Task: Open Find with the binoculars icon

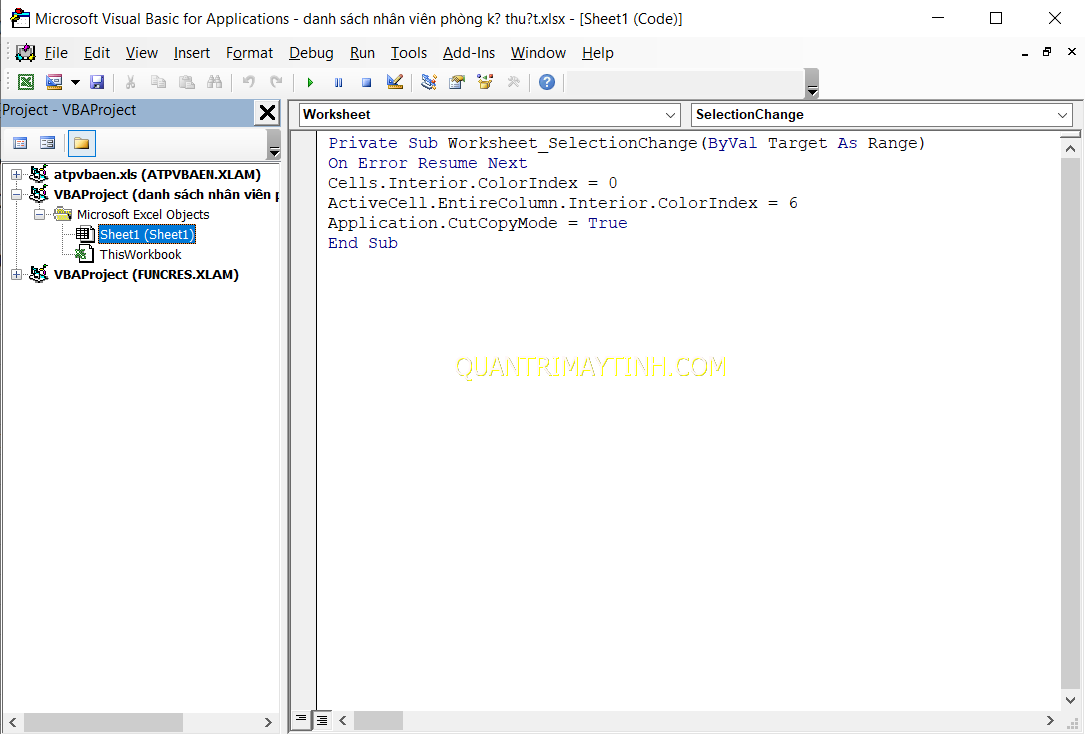Action: pyautogui.click(x=215, y=82)
